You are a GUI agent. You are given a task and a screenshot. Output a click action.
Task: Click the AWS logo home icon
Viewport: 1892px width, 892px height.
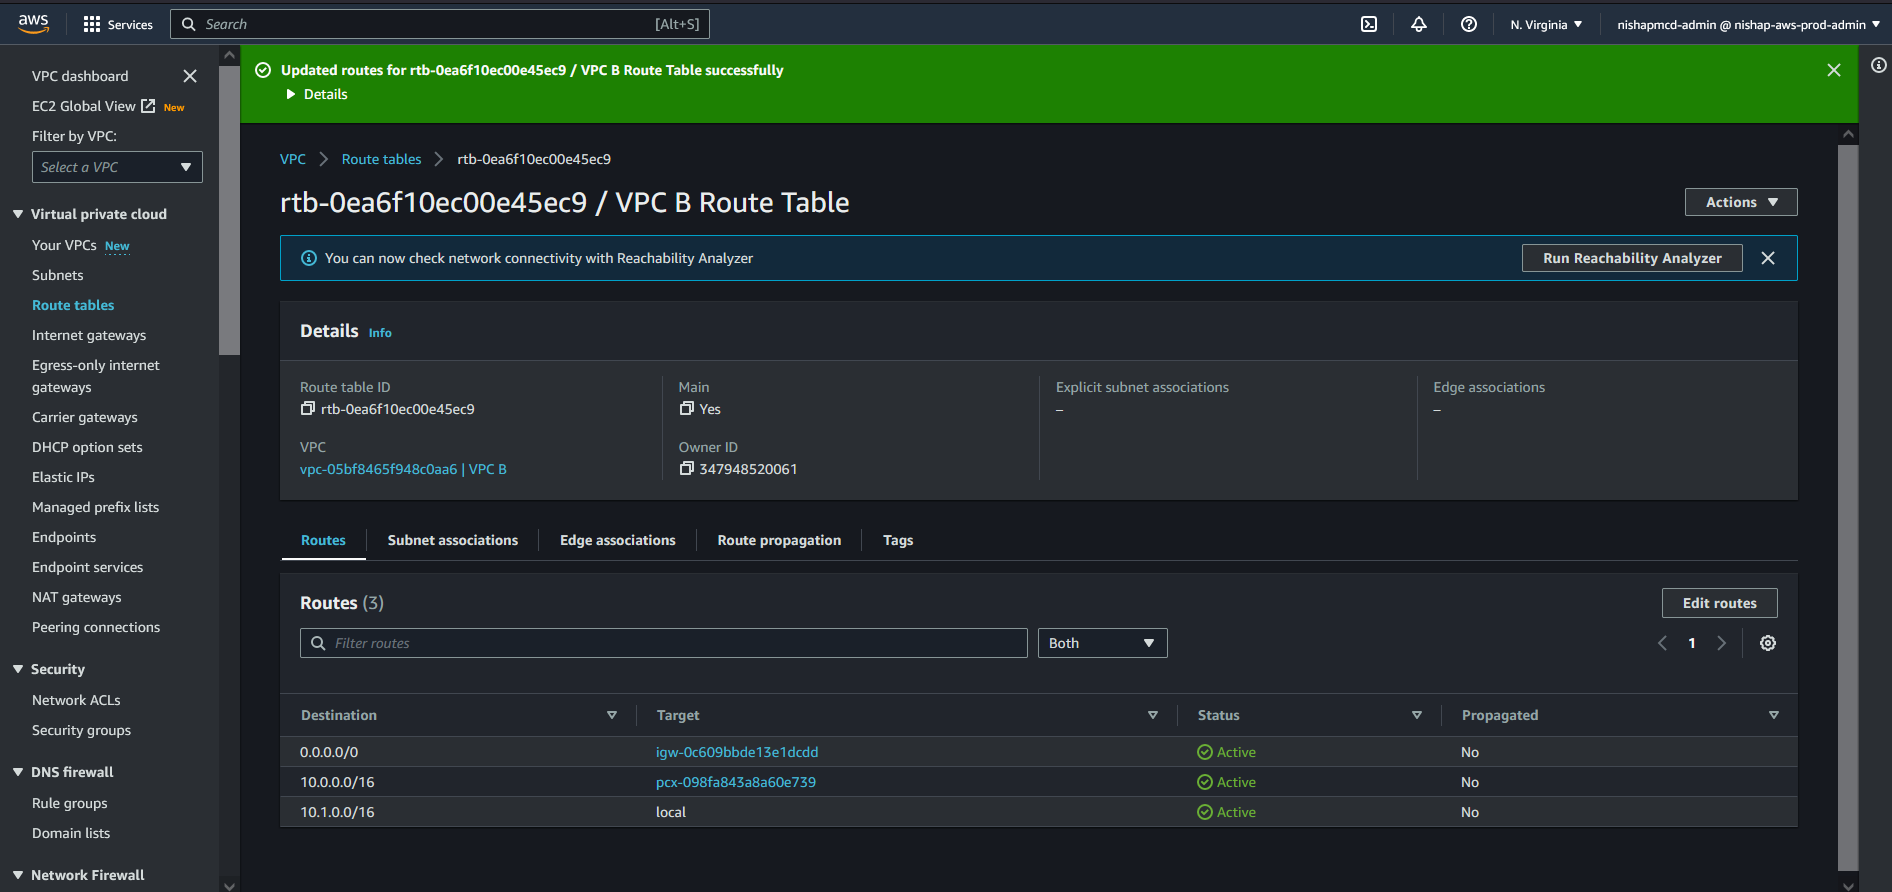coord(33,24)
